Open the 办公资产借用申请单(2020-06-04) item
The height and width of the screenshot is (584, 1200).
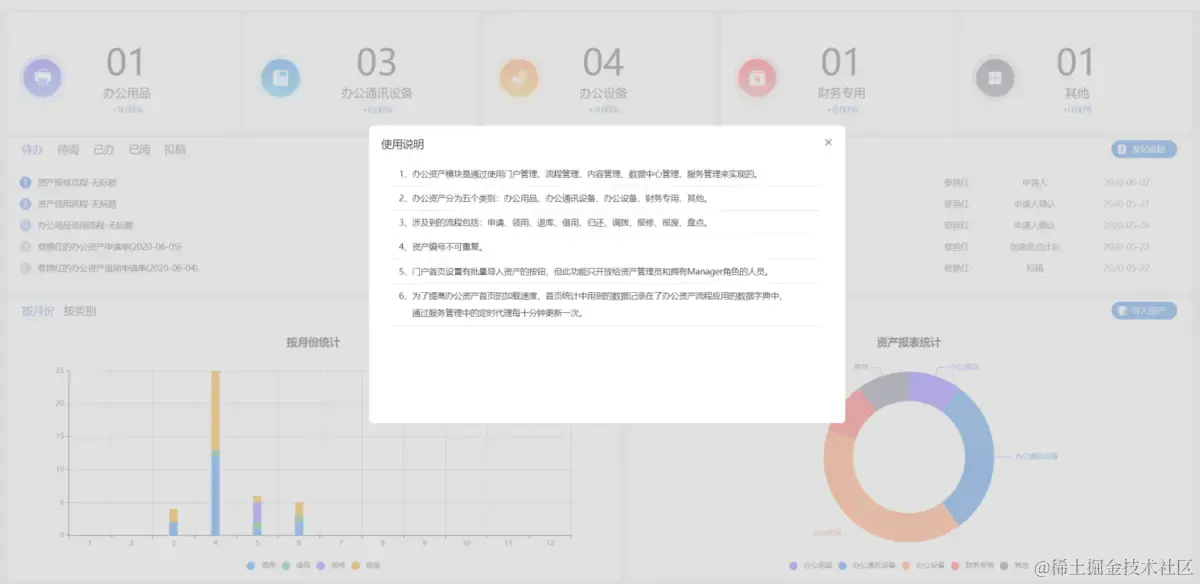[117, 268]
